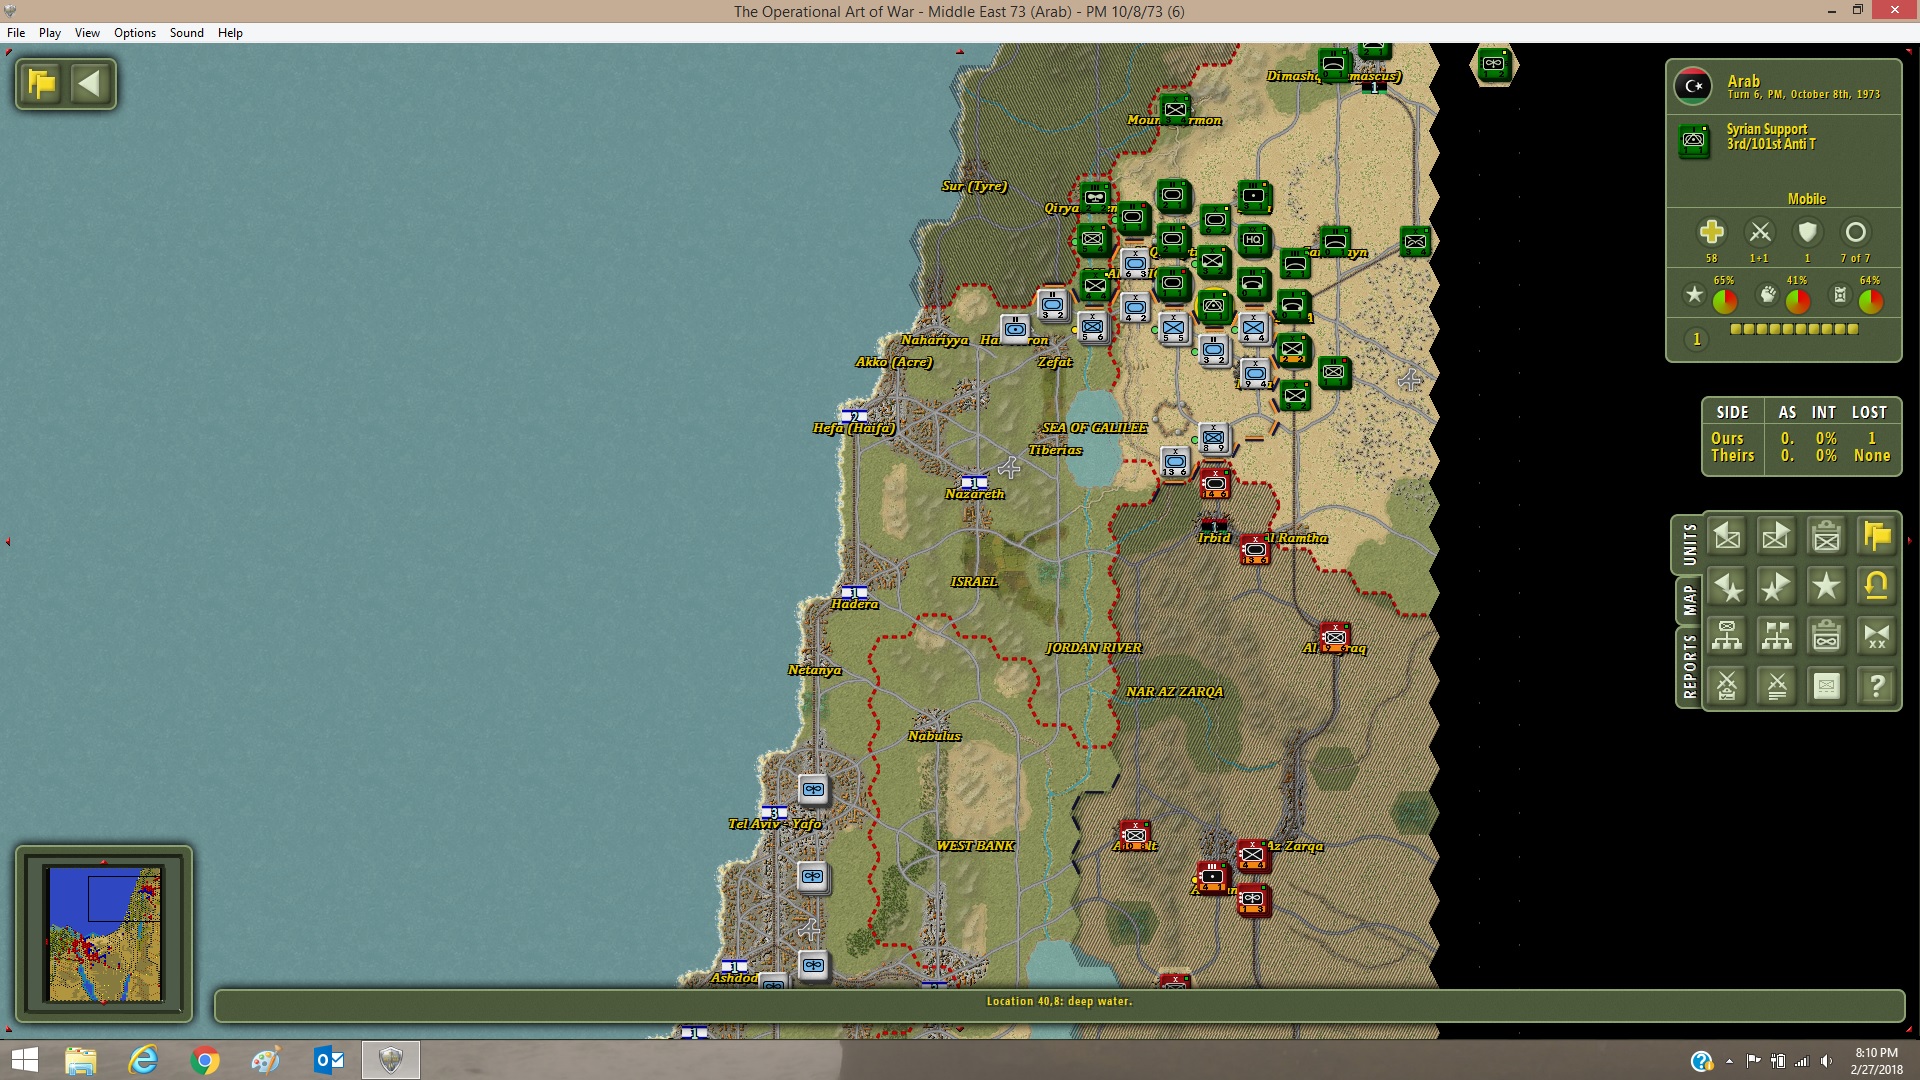Viewport: 1920px width, 1080px height.
Task: Click the next unit envelope icon
Action: (x=1777, y=537)
